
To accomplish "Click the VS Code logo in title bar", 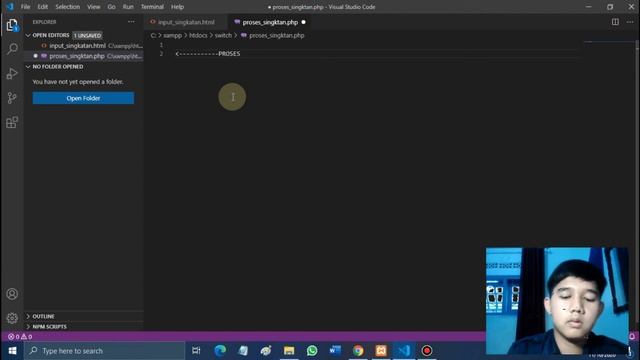I will [9, 7].
